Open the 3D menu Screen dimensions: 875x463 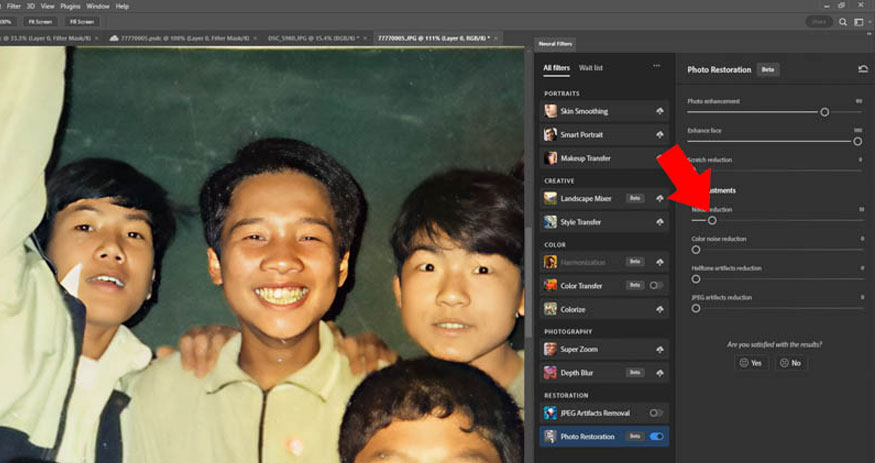tap(31, 6)
